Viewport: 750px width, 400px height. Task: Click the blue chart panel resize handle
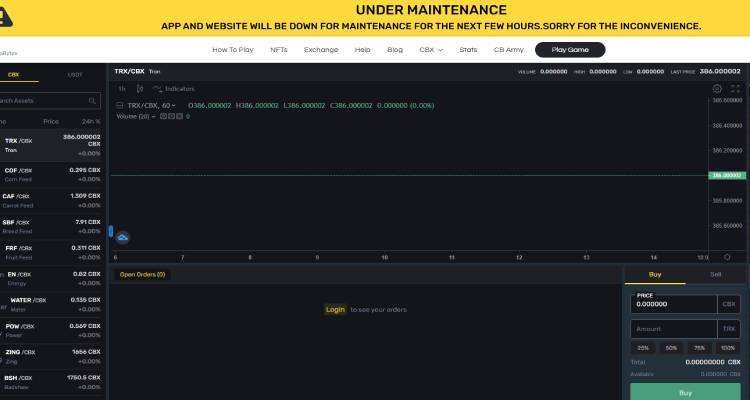(x=110, y=231)
